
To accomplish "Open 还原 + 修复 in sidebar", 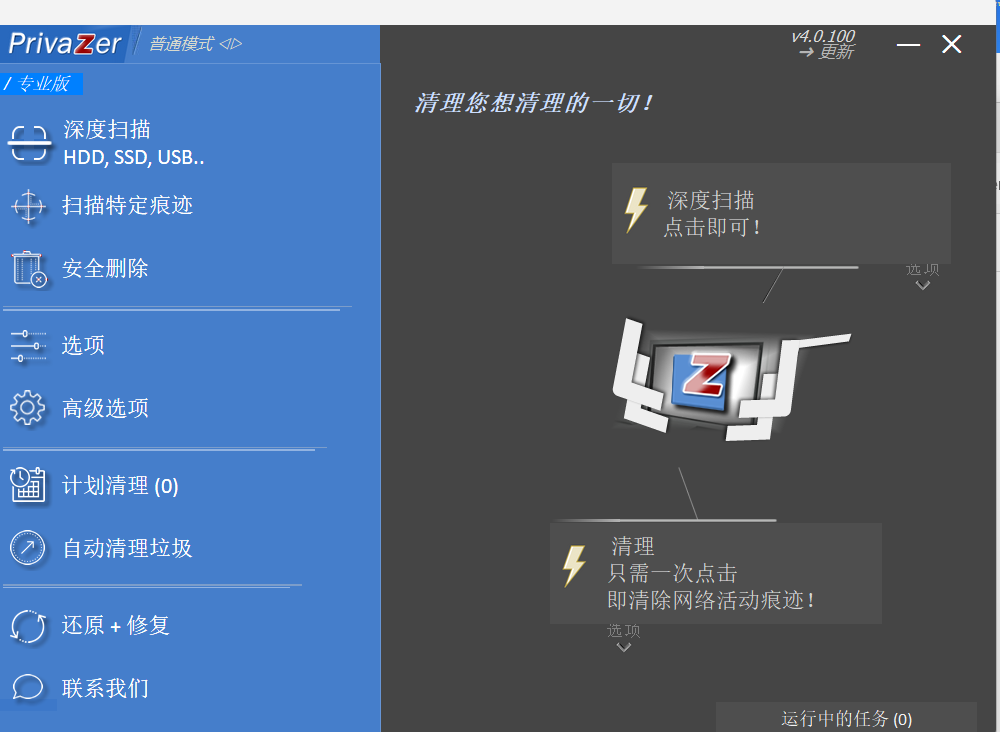I will 115,626.
